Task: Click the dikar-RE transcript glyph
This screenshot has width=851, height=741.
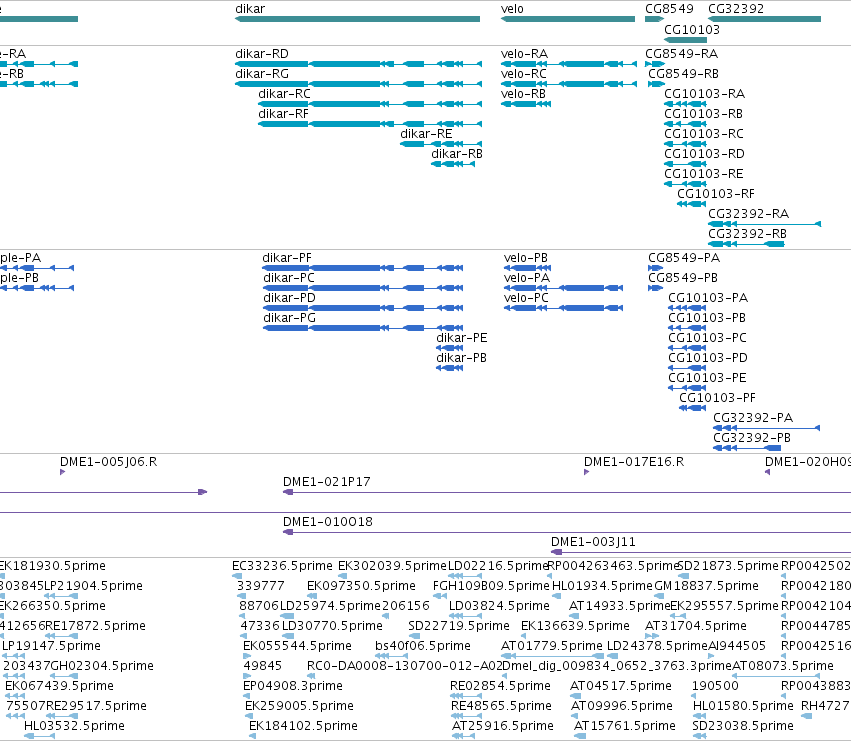Action: click(441, 144)
